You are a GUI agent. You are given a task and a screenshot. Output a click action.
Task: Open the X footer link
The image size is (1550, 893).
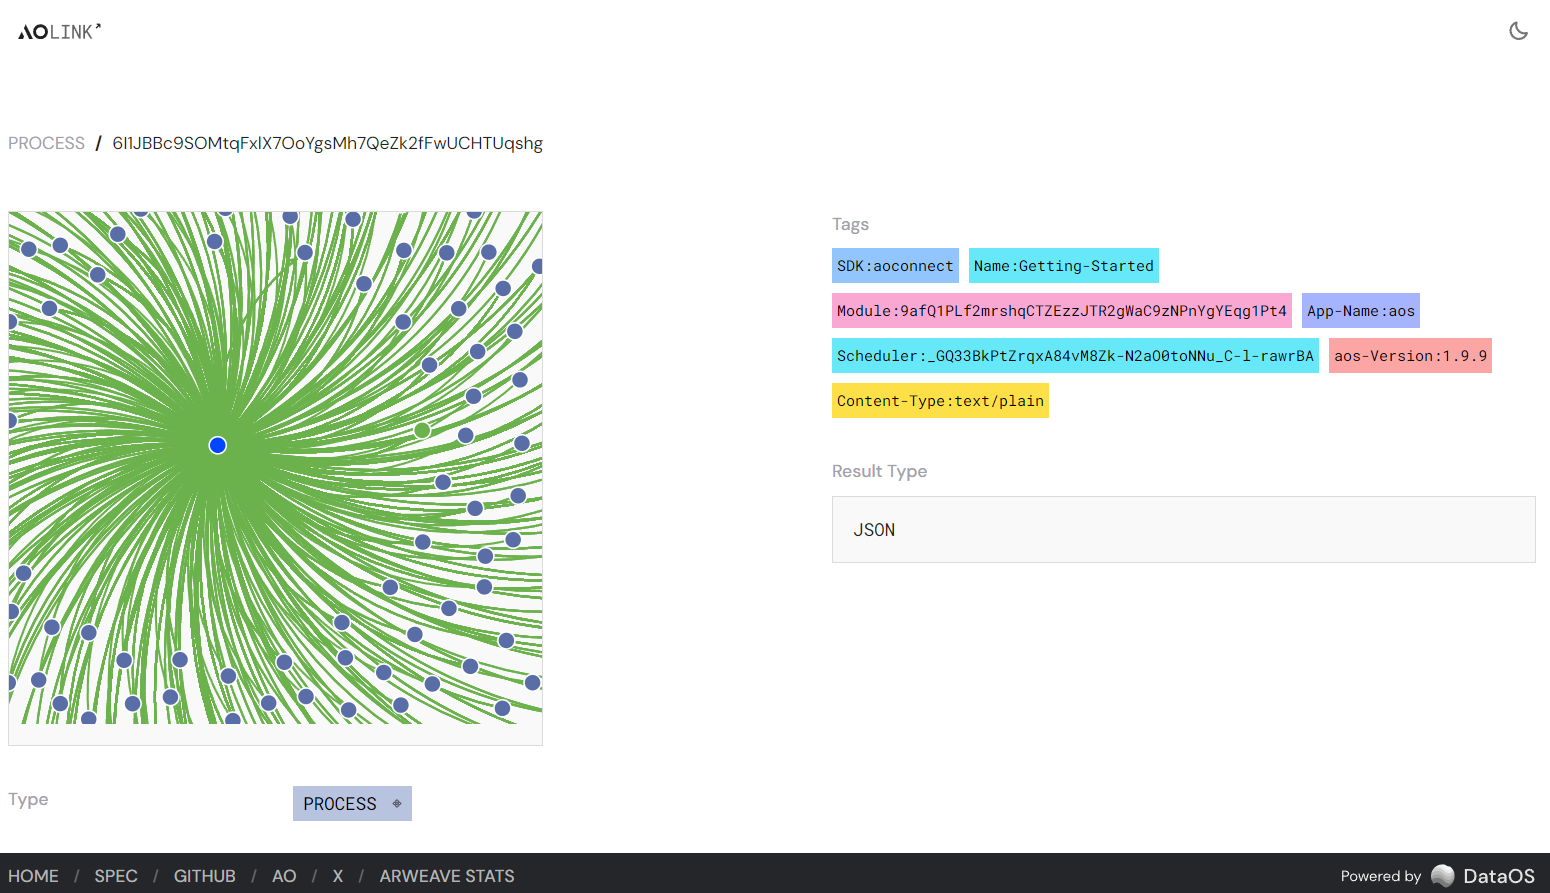(338, 876)
